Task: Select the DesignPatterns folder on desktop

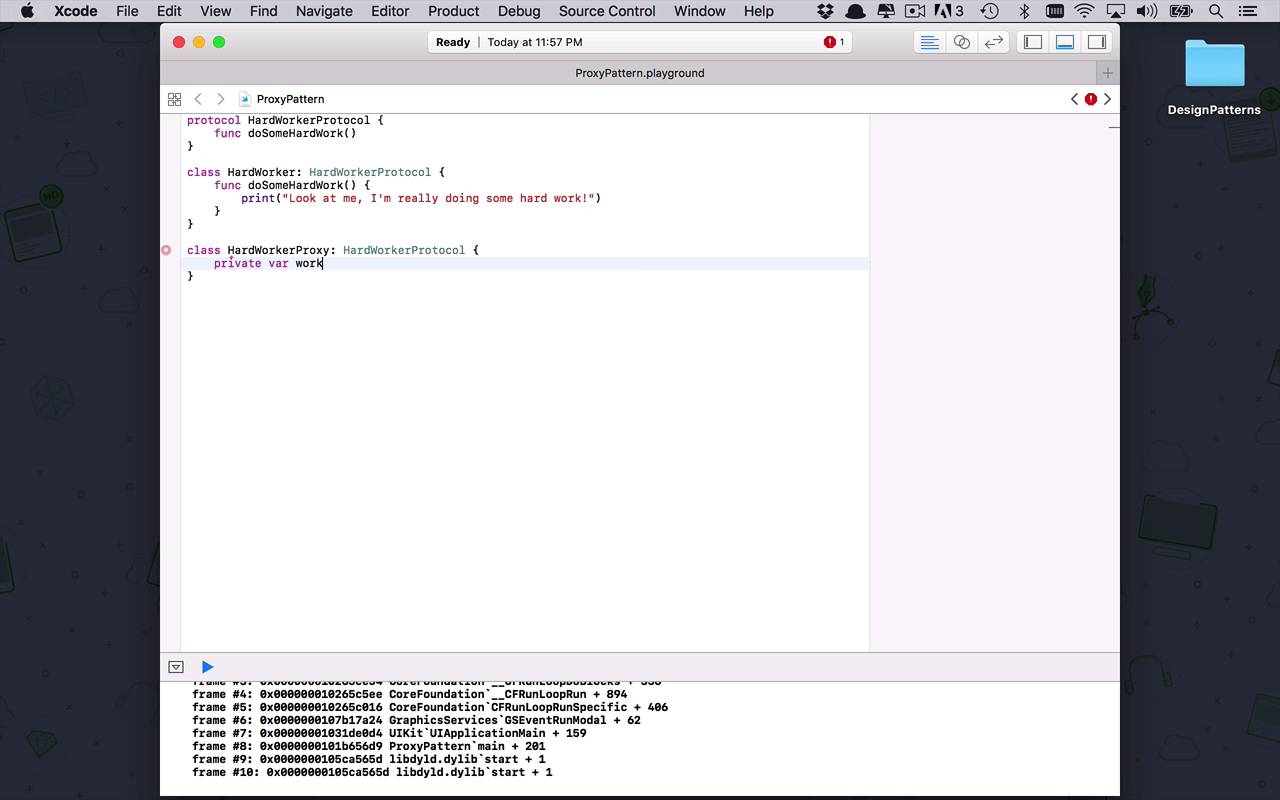Action: (1214, 77)
